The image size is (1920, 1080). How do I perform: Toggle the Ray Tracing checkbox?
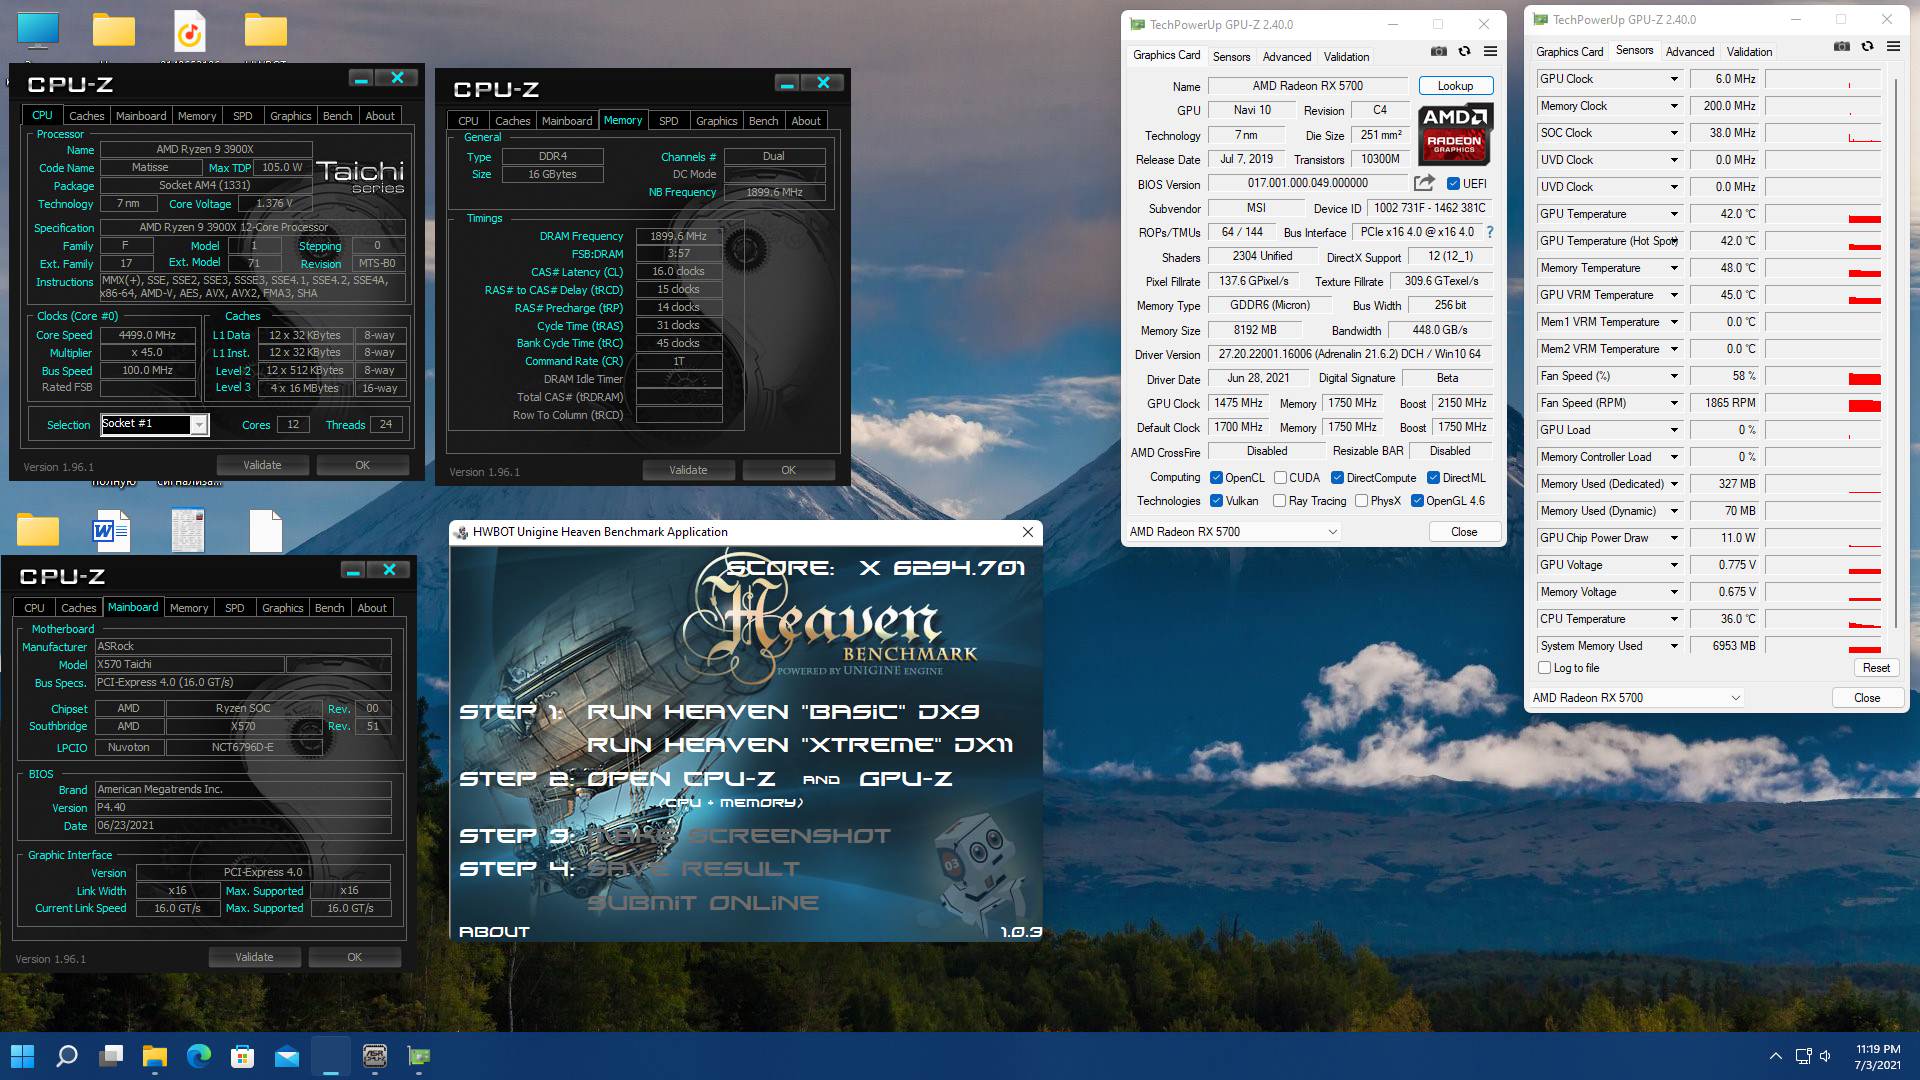[x=1279, y=501]
